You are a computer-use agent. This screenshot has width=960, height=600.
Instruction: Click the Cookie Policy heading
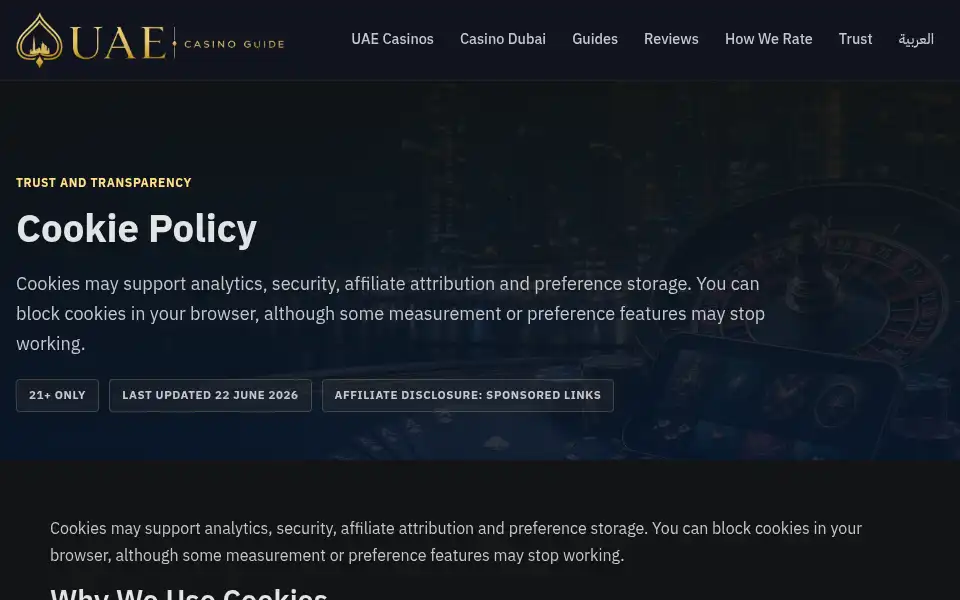(137, 229)
